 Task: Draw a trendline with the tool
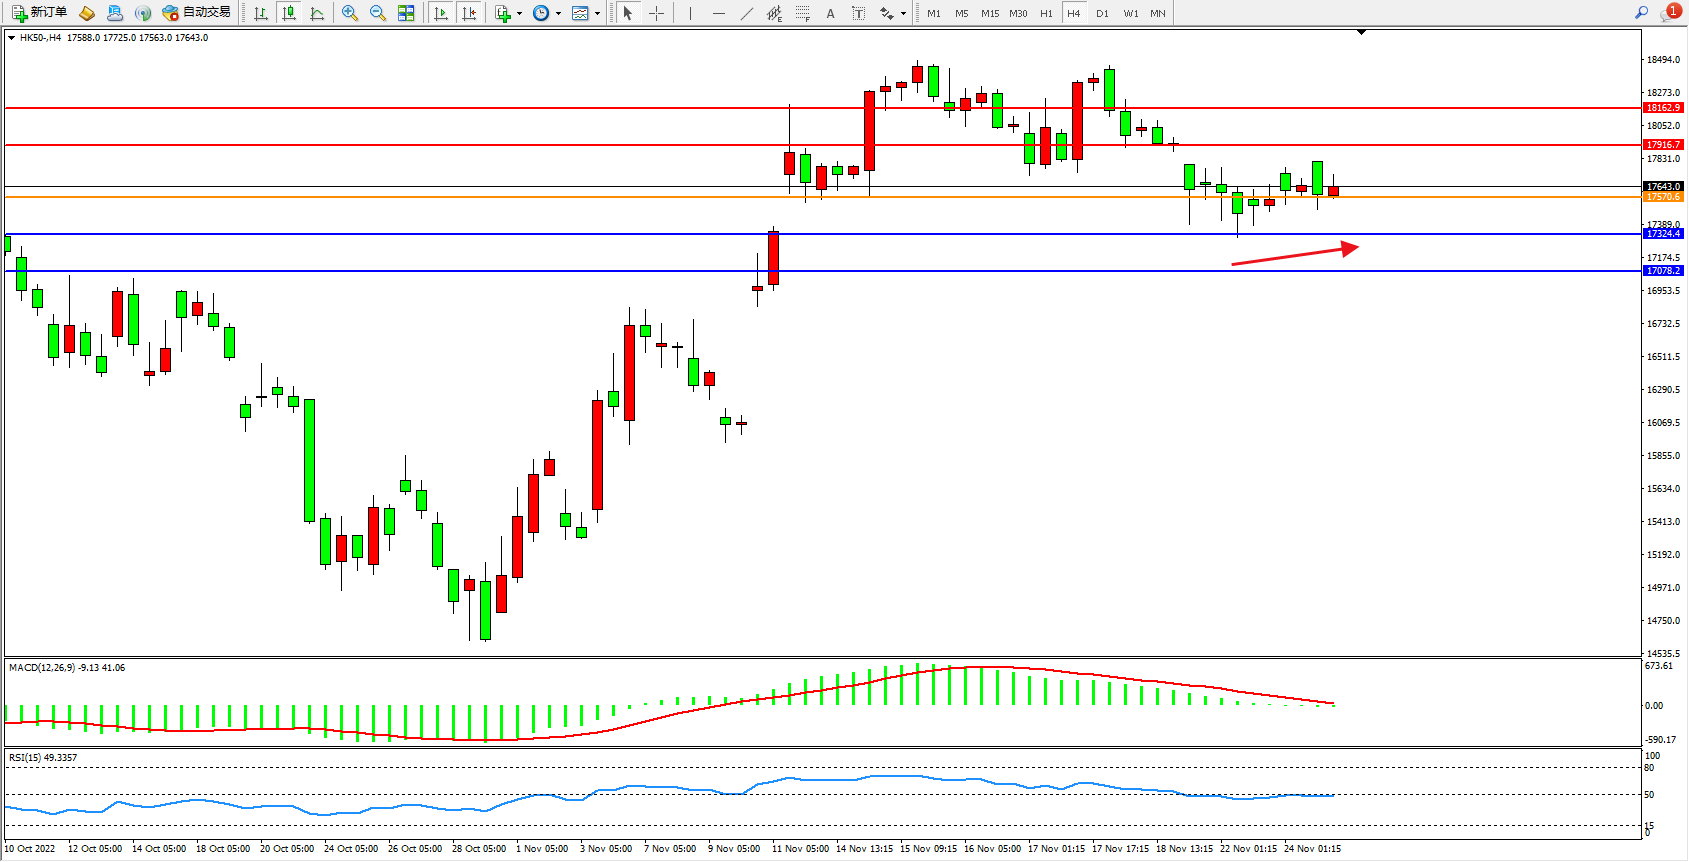pyautogui.click(x=747, y=13)
